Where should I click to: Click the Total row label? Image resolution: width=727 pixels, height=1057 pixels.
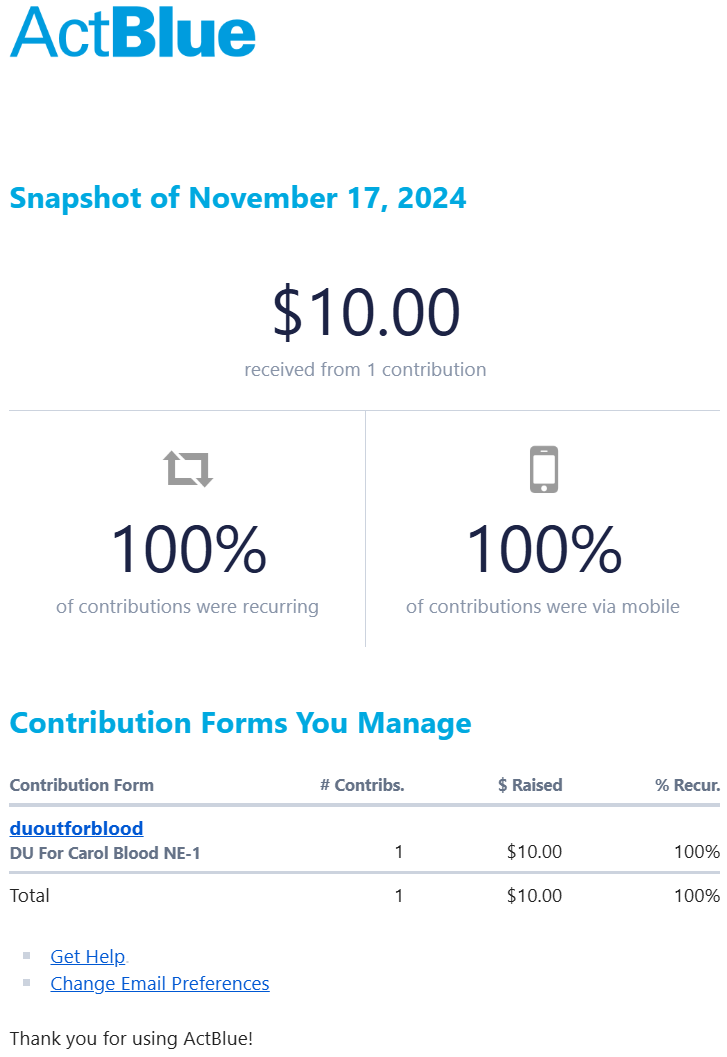click(x=30, y=895)
